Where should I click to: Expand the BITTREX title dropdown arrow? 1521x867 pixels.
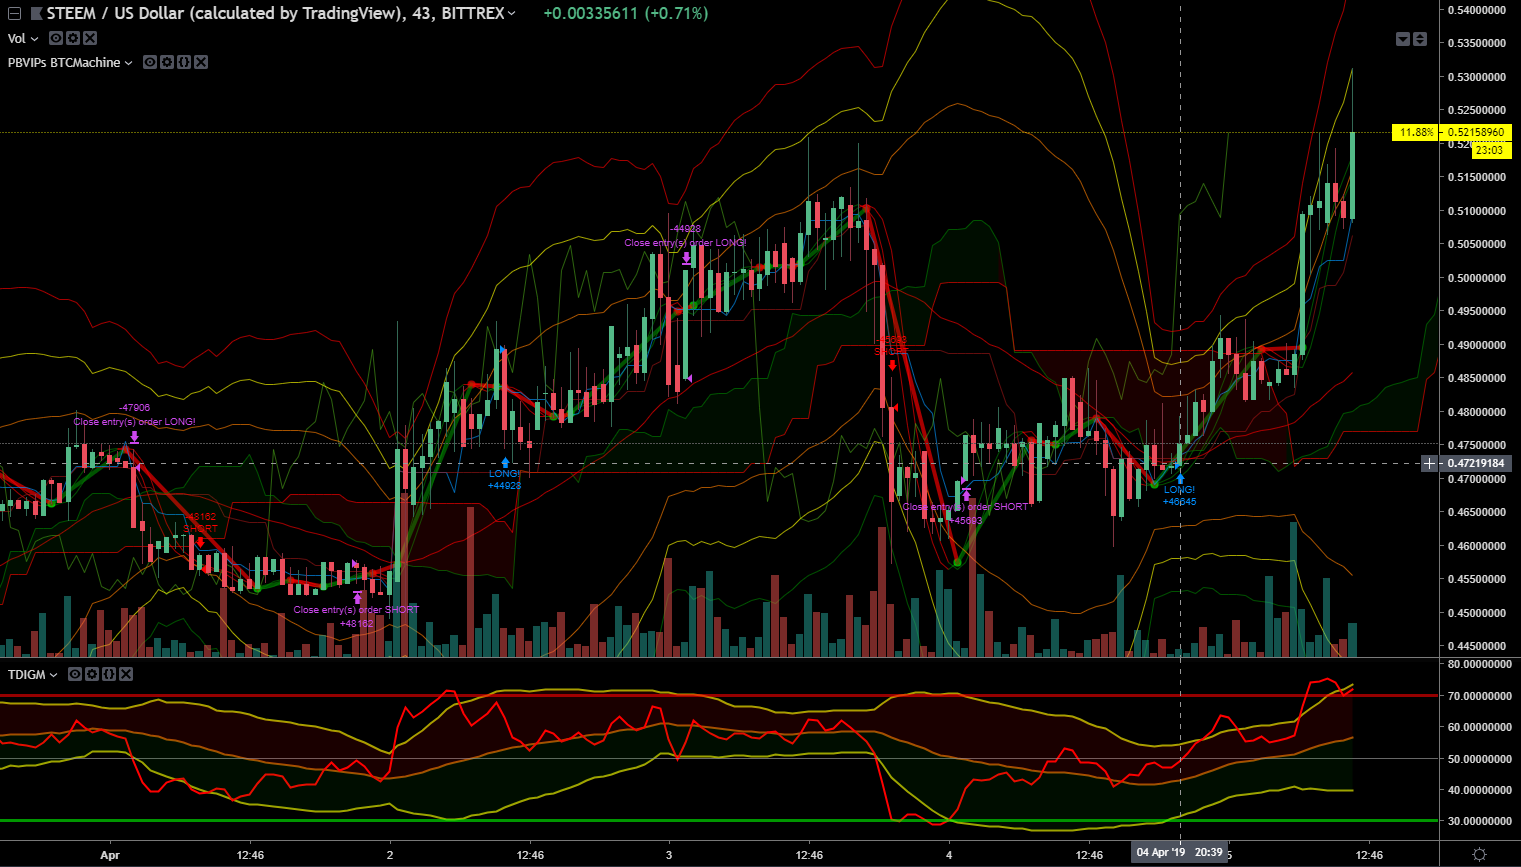pos(512,14)
